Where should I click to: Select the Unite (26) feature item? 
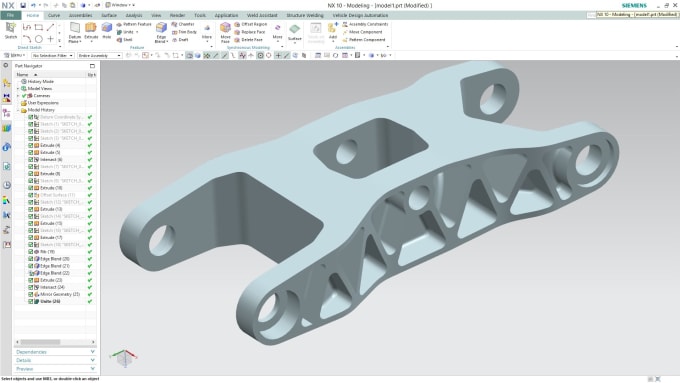click(50, 301)
